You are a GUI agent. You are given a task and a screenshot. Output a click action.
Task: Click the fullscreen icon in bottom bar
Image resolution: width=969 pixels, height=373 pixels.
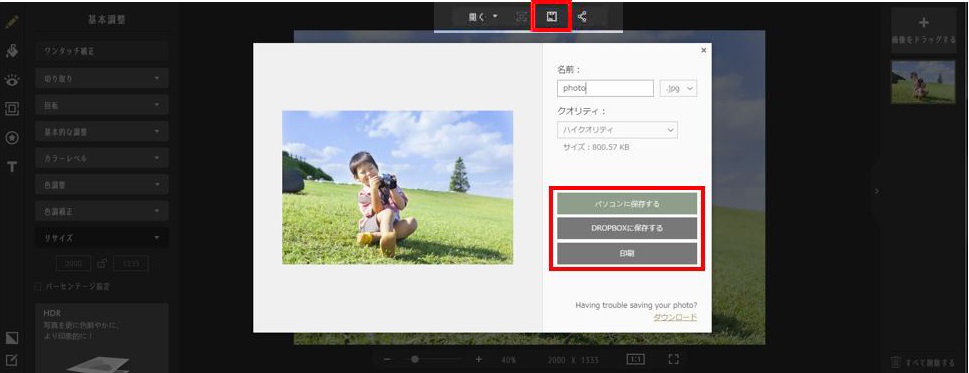click(x=674, y=359)
